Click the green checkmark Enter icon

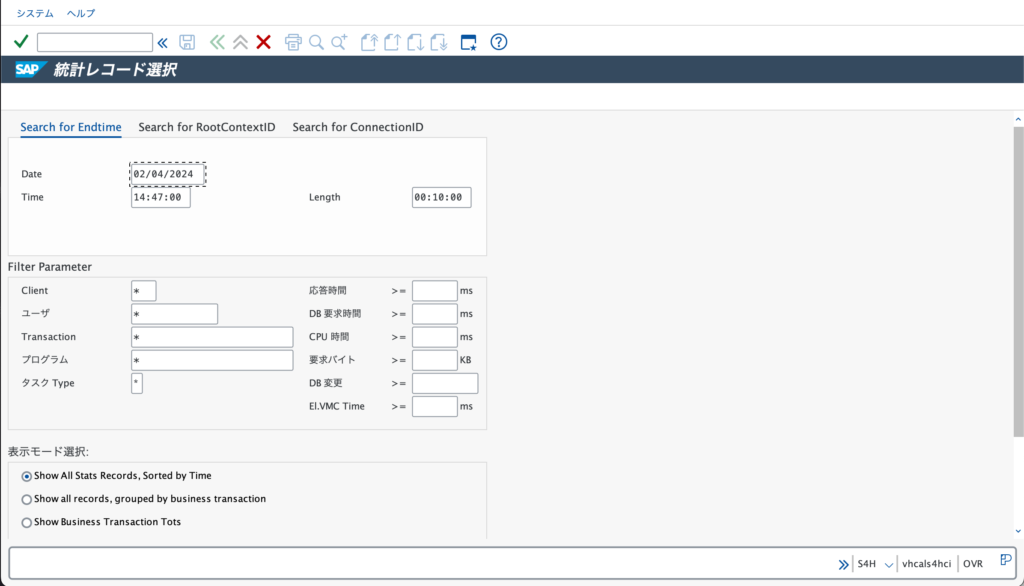point(20,42)
